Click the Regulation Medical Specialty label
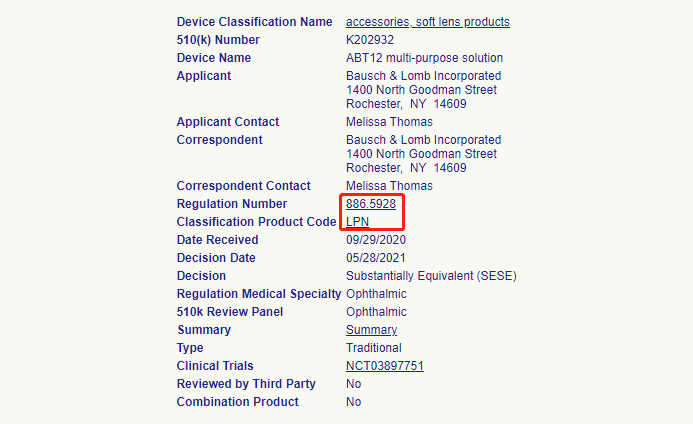Screen dimensions: 693x424 tap(258, 294)
